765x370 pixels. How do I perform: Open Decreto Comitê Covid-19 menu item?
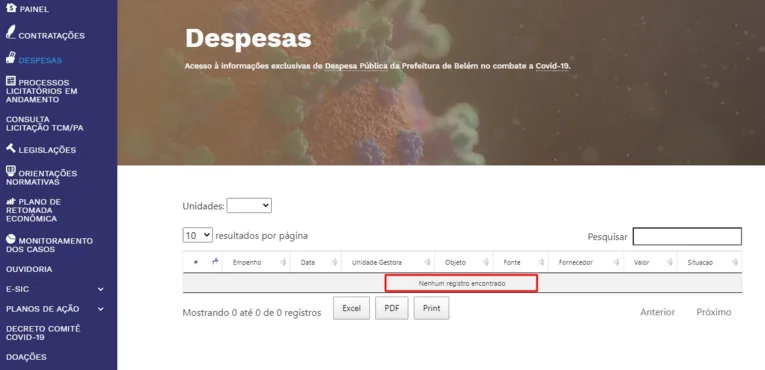pyautogui.click(x=43, y=333)
